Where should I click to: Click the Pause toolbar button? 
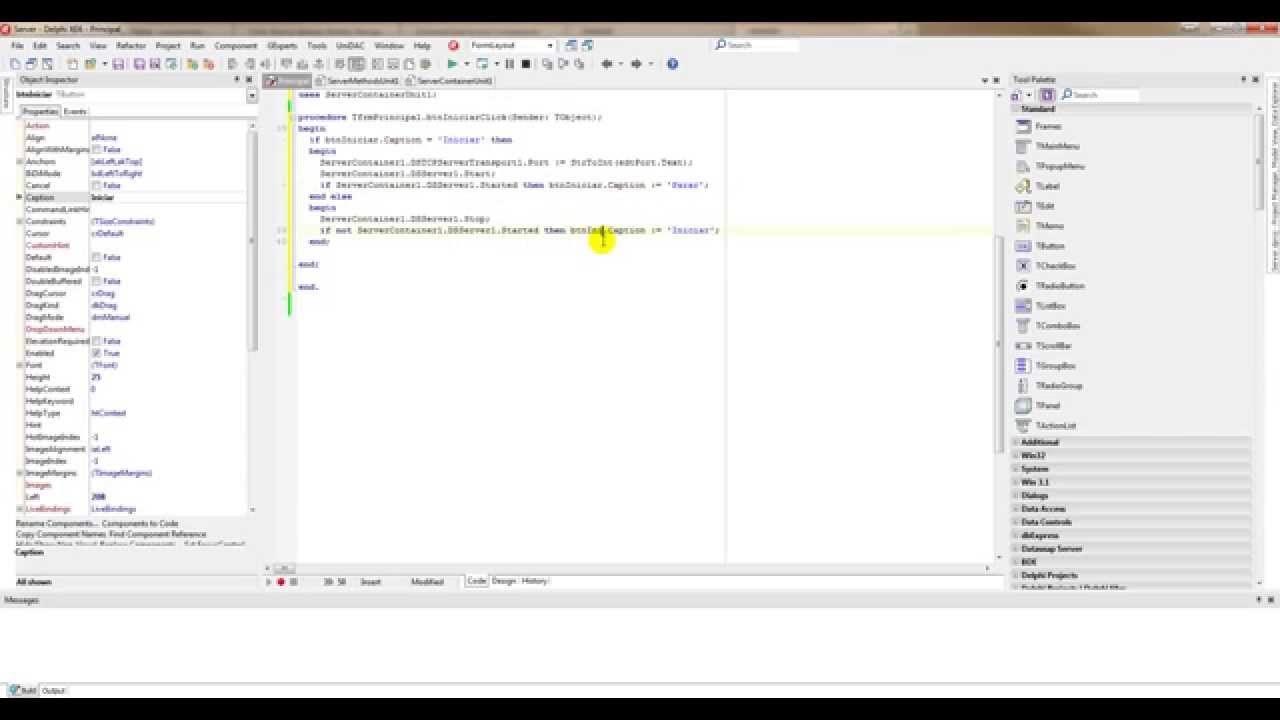tap(509, 64)
